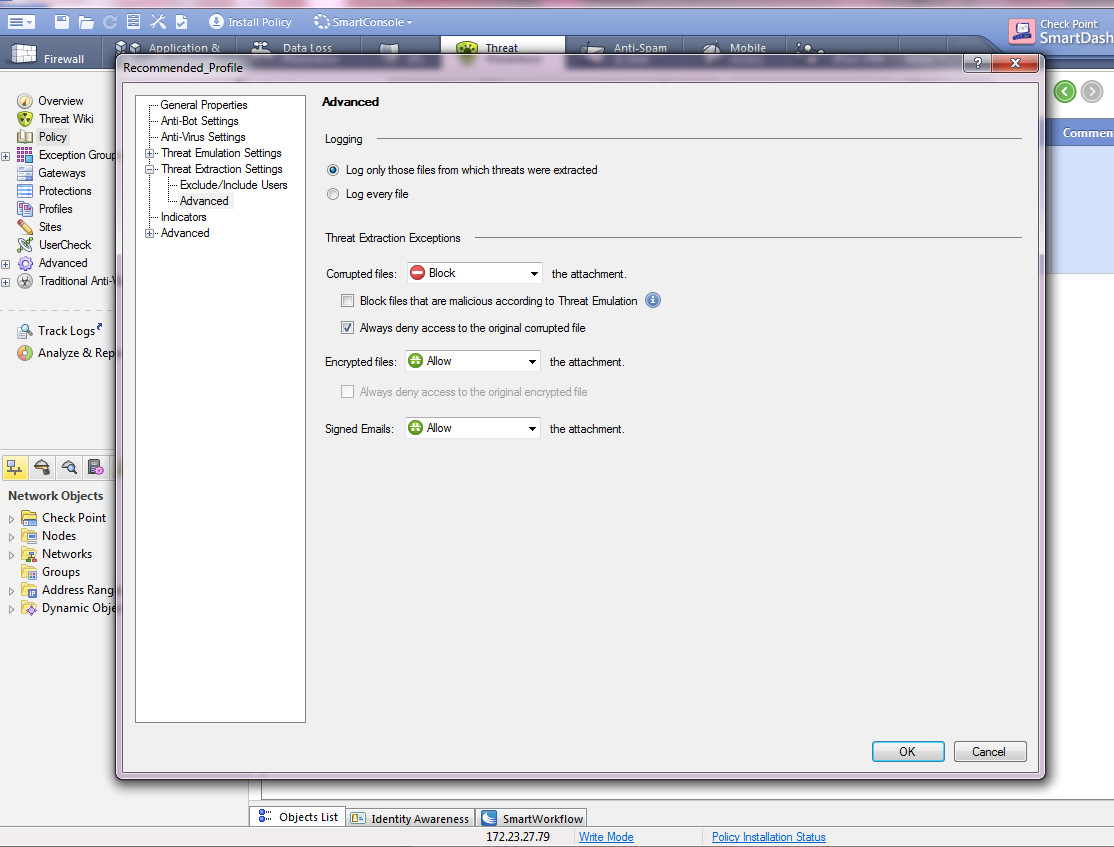Click the Write Mode link
Viewport: 1114px width, 847px height.
(606, 837)
